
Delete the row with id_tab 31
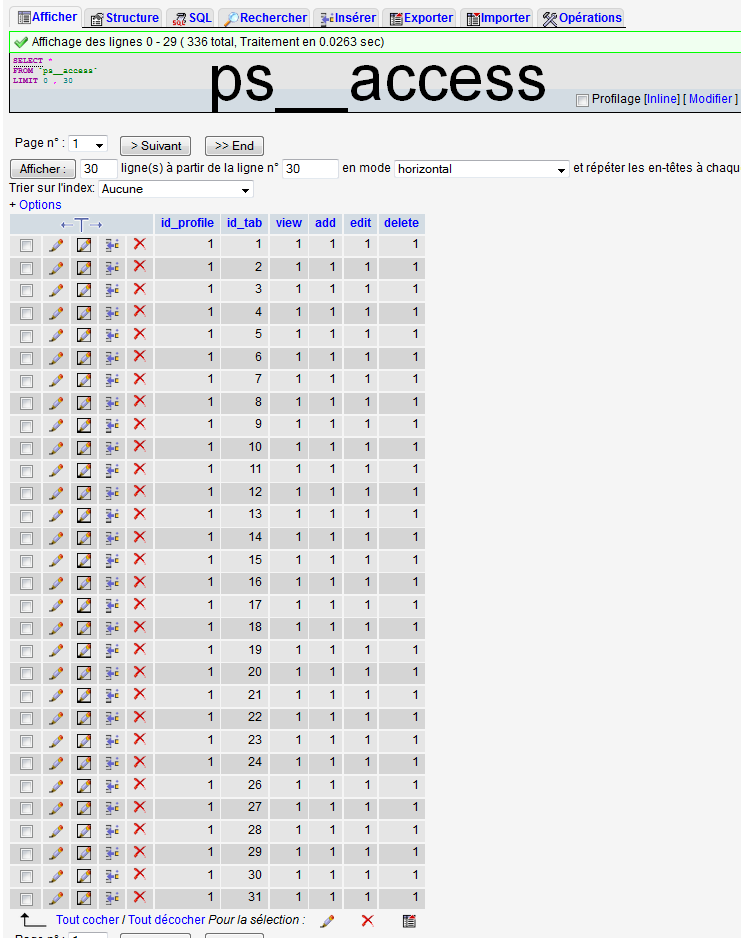[x=139, y=897]
